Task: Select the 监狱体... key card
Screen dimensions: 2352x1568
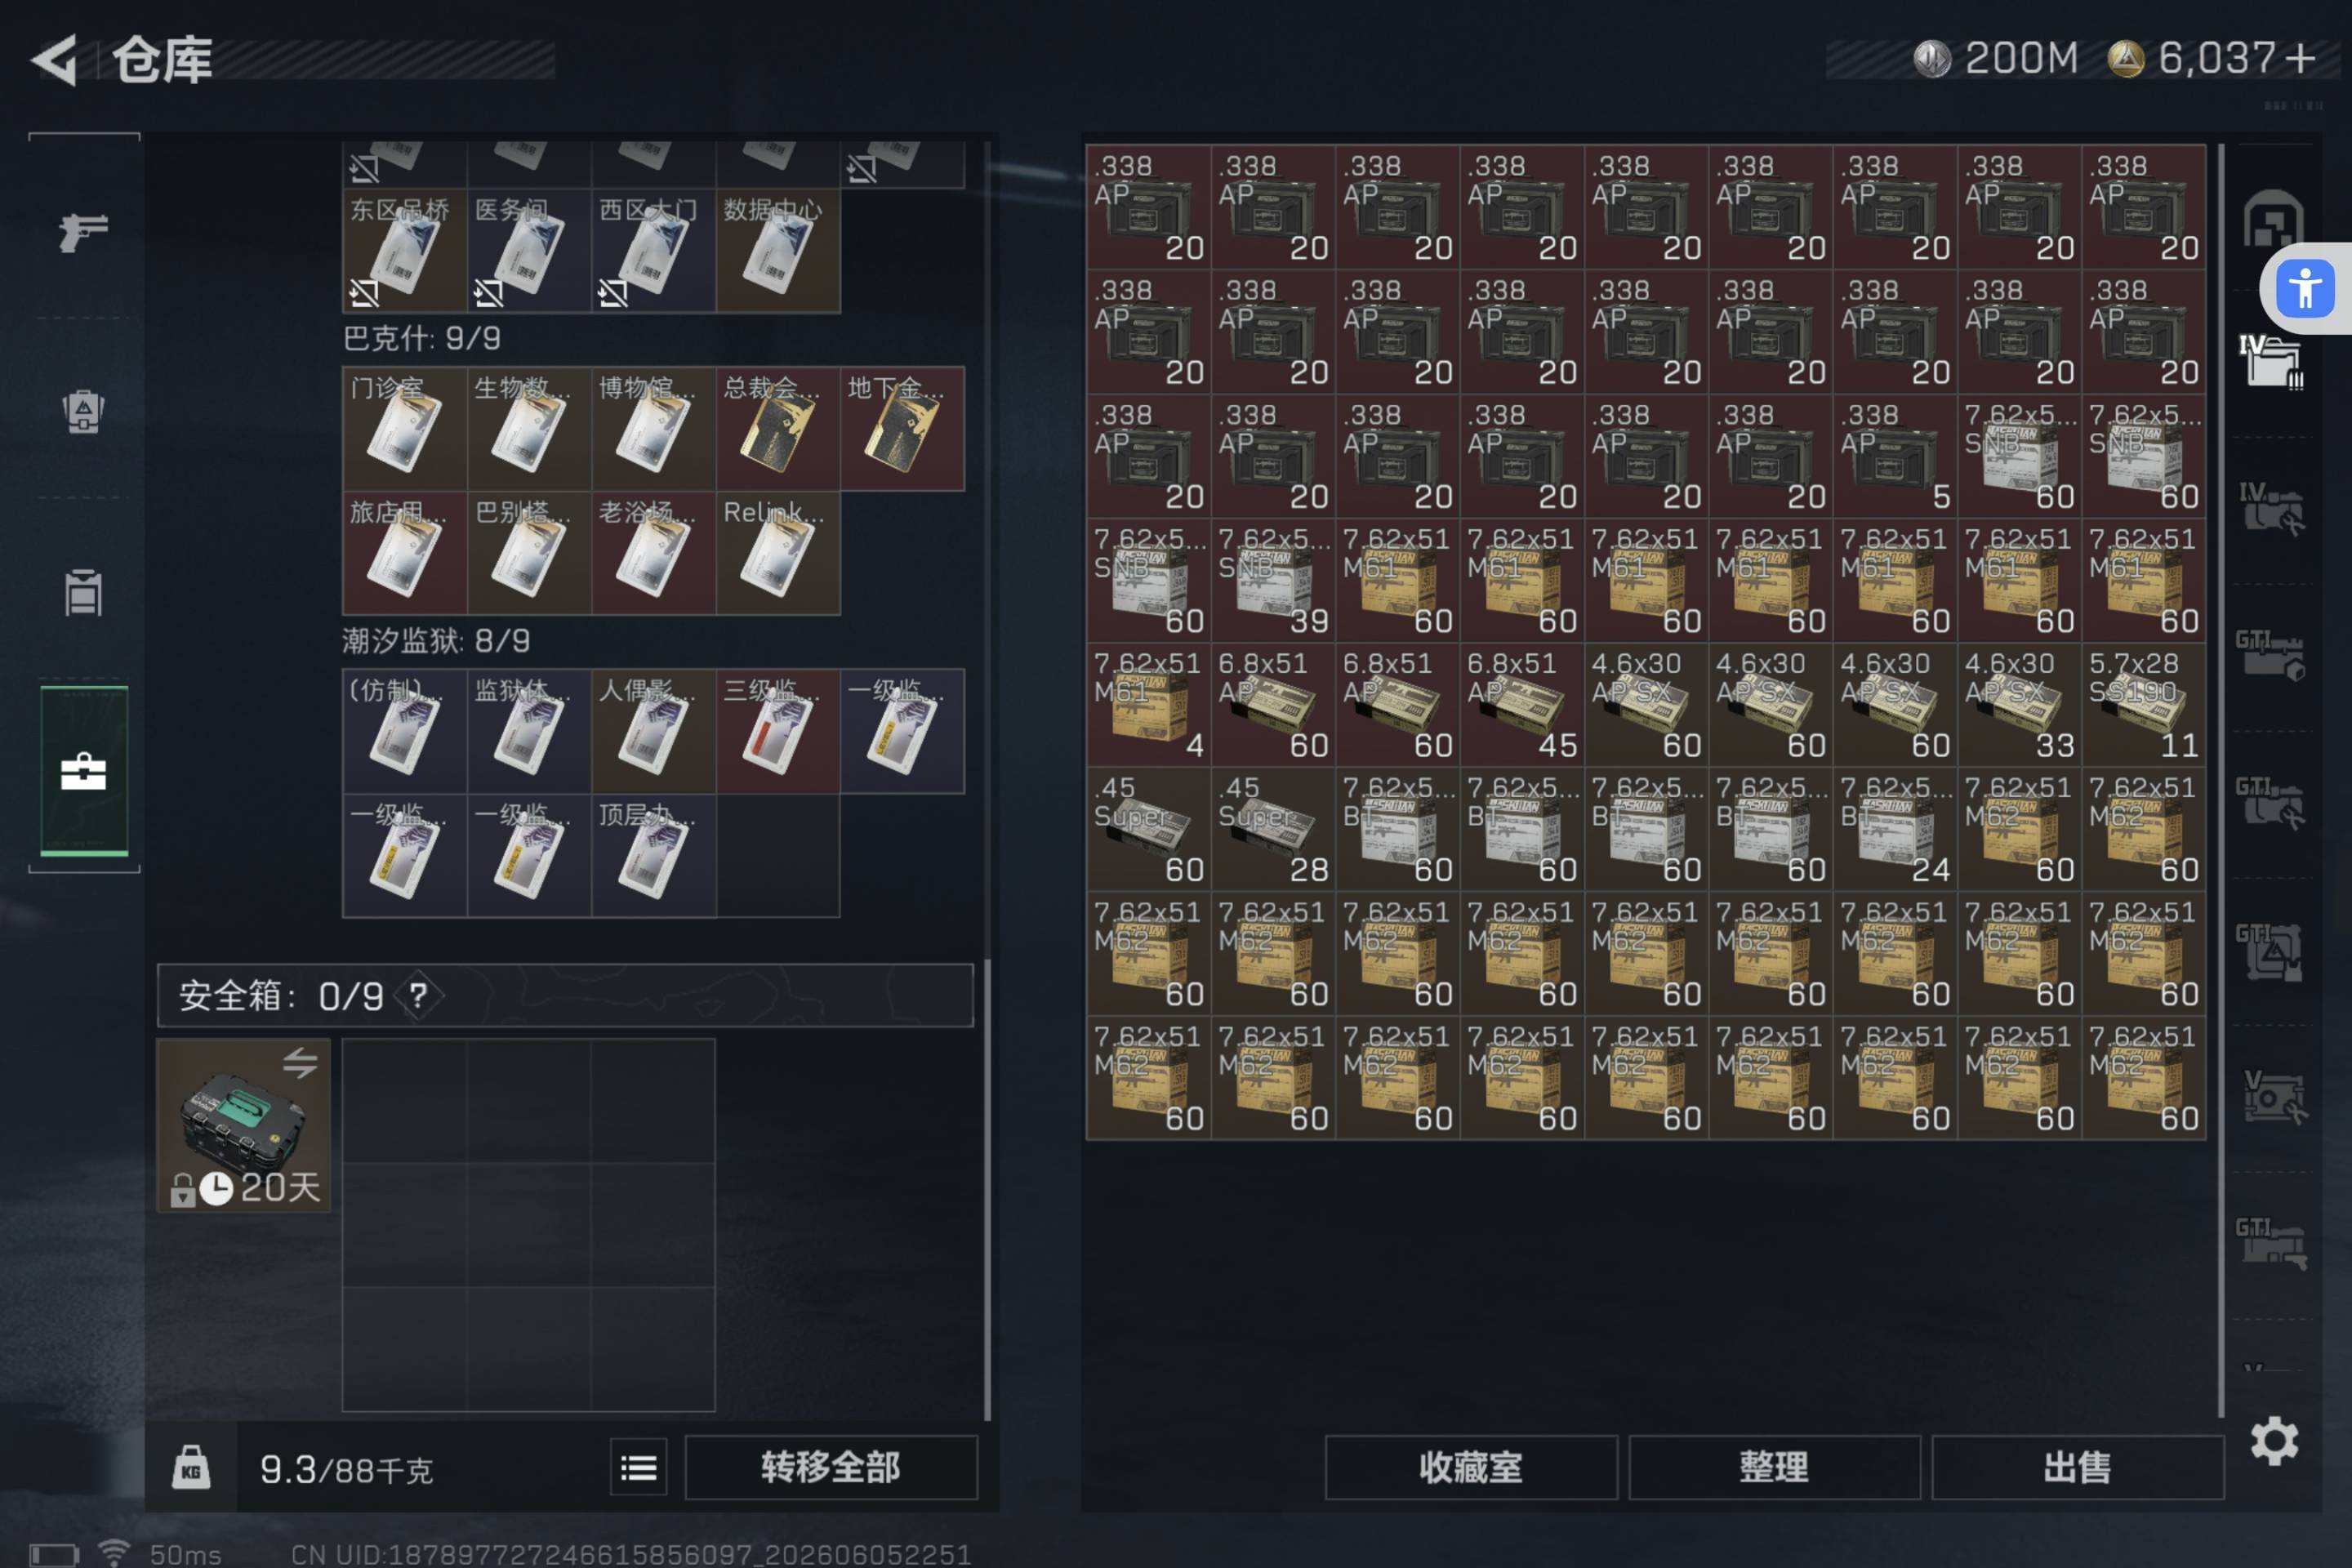Action: pyautogui.click(x=529, y=731)
